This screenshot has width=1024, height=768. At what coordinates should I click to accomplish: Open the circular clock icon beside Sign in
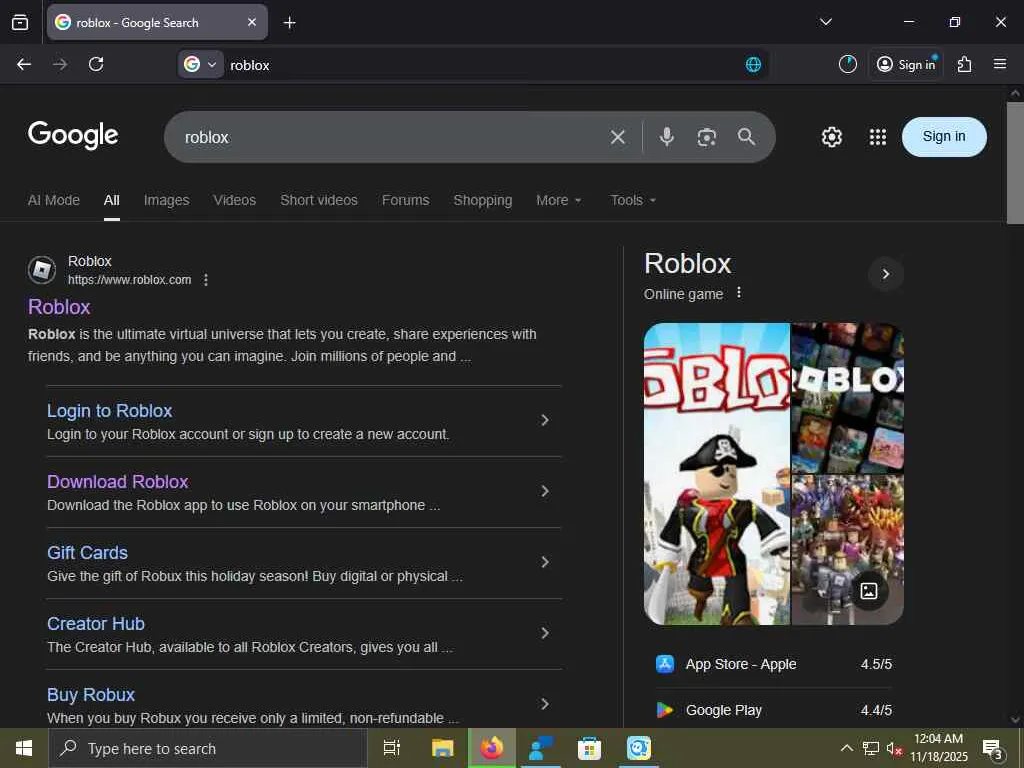tap(848, 64)
